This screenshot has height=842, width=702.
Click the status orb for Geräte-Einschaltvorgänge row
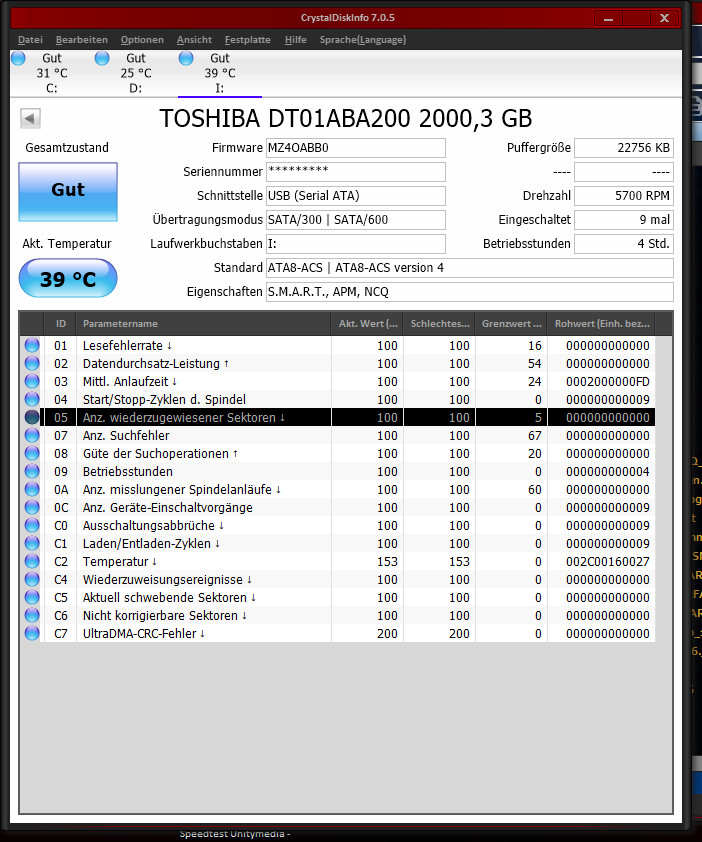click(x=32, y=507)
